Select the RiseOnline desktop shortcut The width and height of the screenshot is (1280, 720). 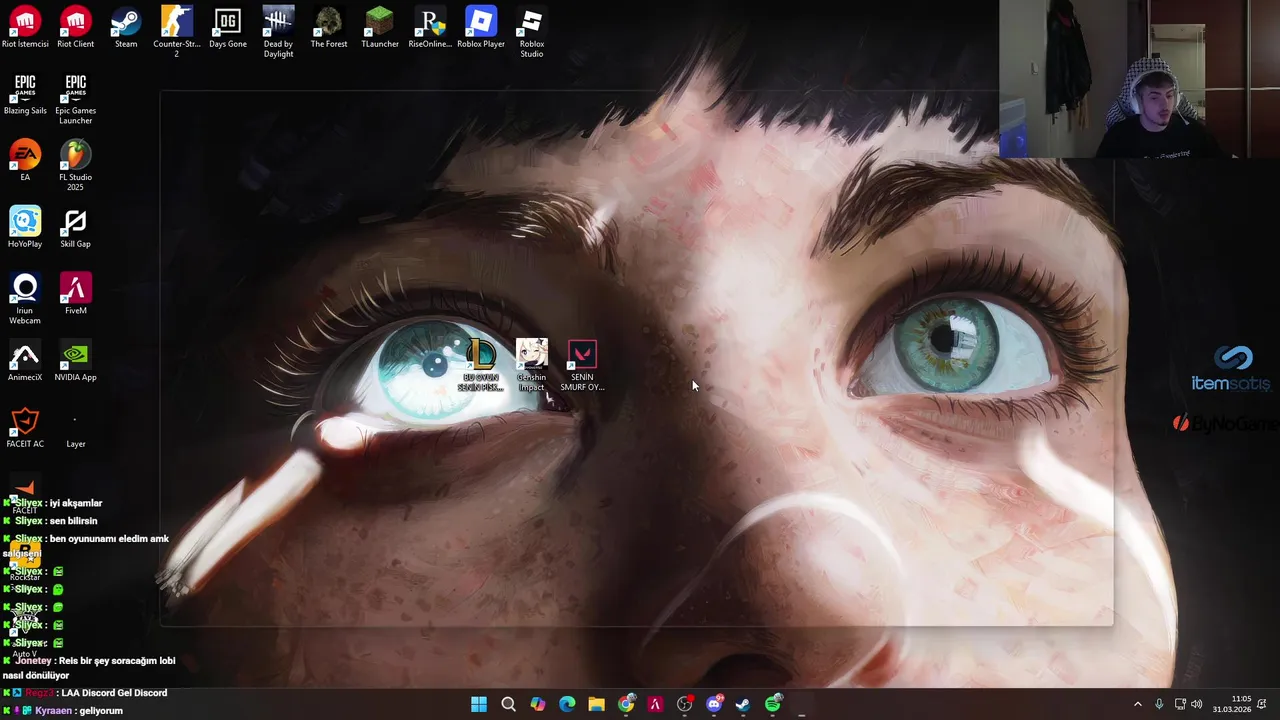click(x=430, y=28)
